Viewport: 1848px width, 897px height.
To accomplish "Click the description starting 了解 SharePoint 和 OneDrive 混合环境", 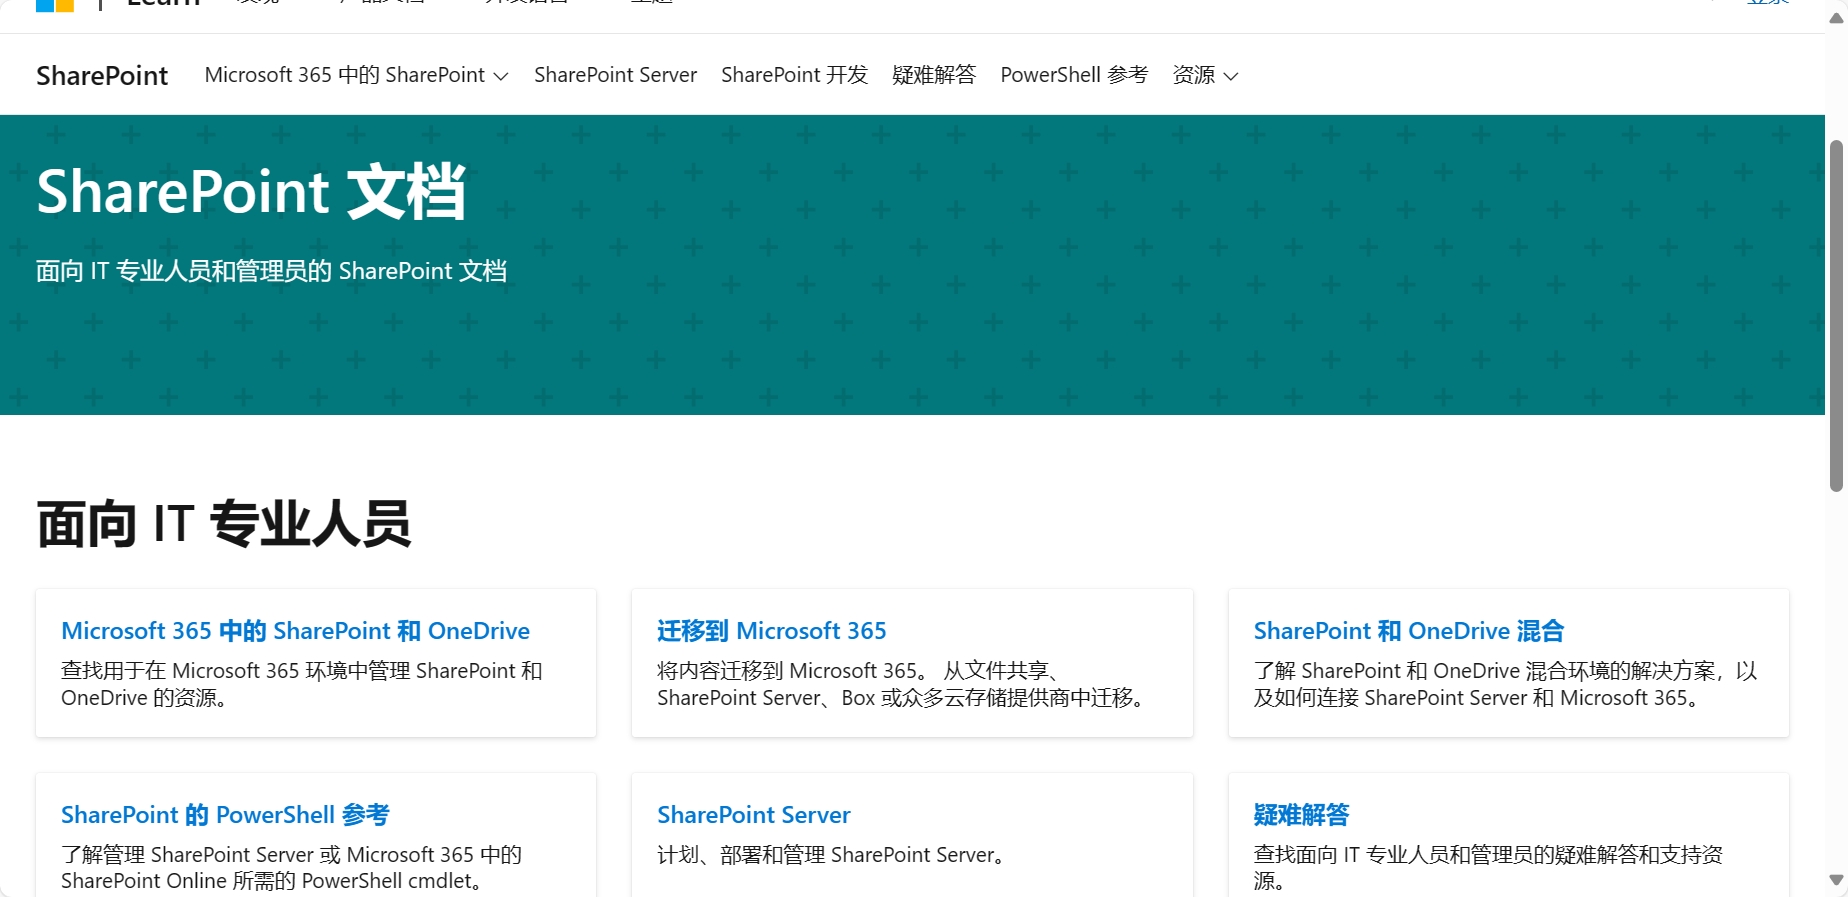I will [1505, 684].
